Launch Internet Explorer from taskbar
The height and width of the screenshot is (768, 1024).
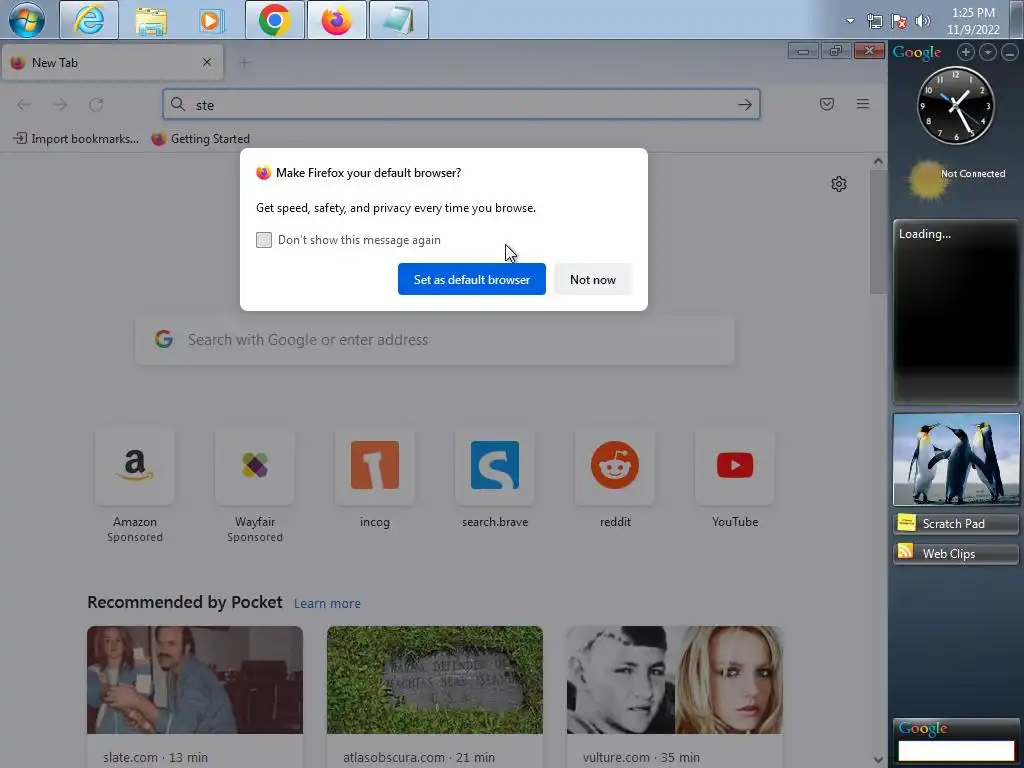pyautogui.click(x=89, y=20)
